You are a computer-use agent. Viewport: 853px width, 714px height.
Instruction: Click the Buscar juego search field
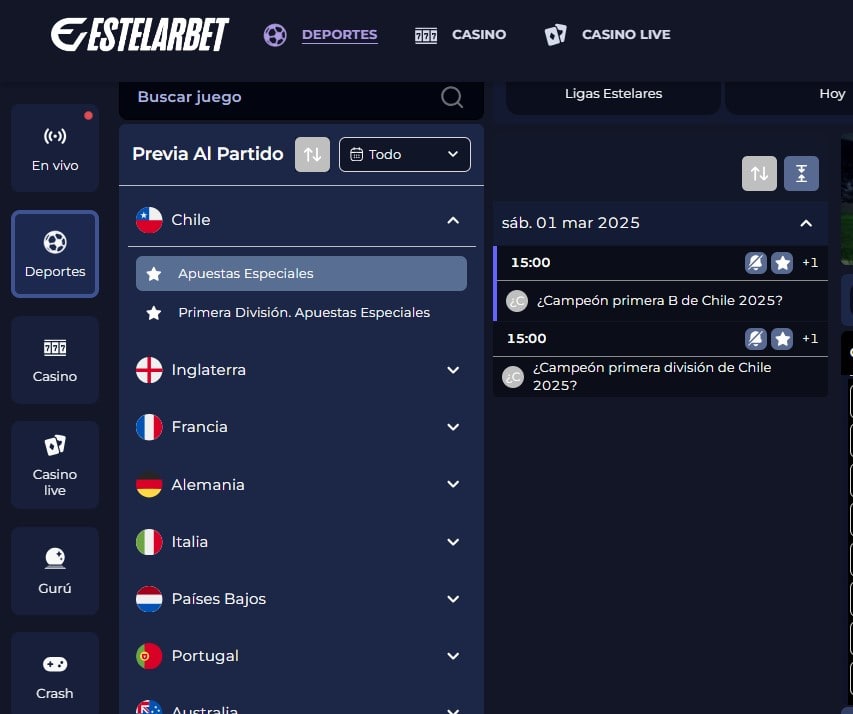click(x=280, y=97)
